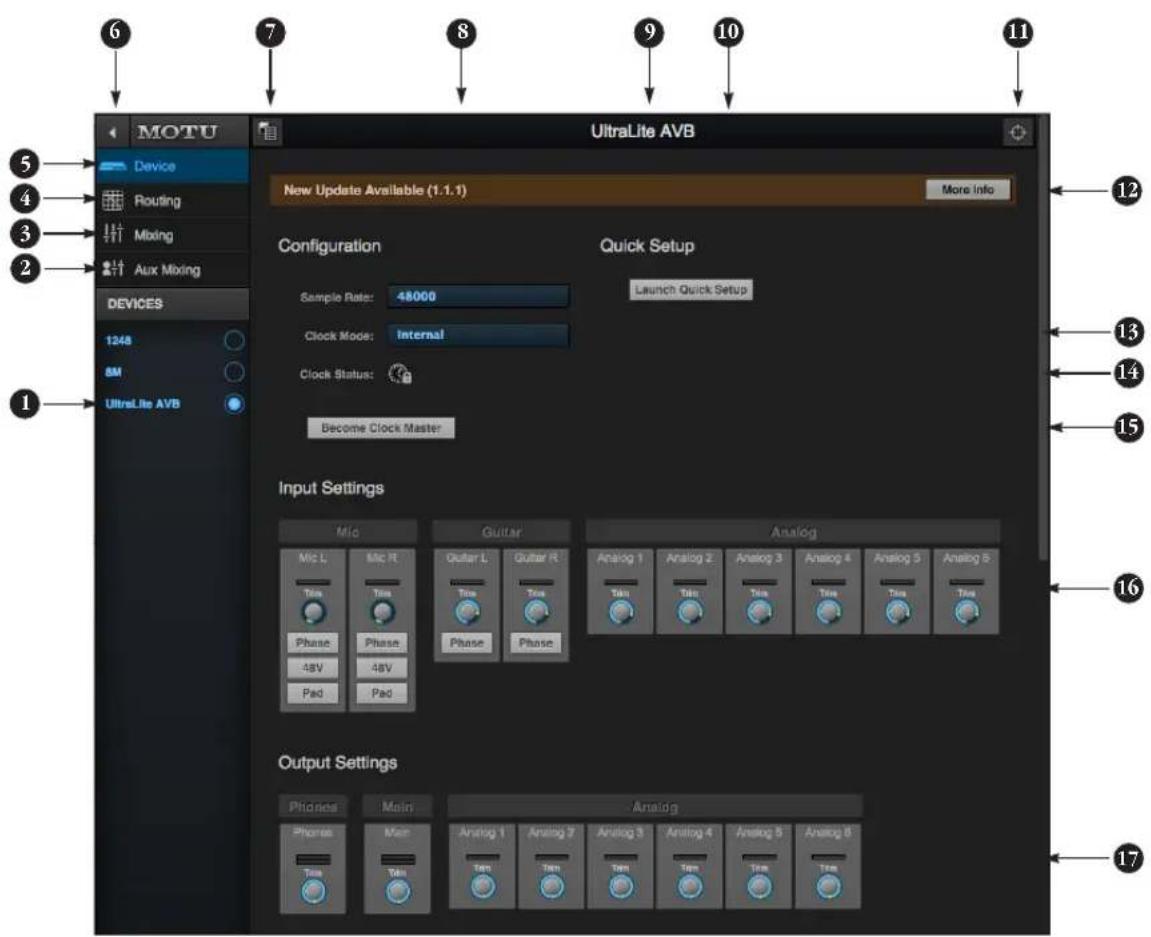
Task: Enable 48V on Mic L
Action: [313, 668]
